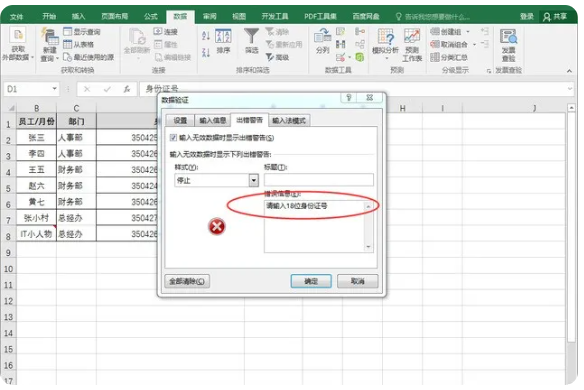Click the Consolidate icon in 数据工具

(360, 32)
